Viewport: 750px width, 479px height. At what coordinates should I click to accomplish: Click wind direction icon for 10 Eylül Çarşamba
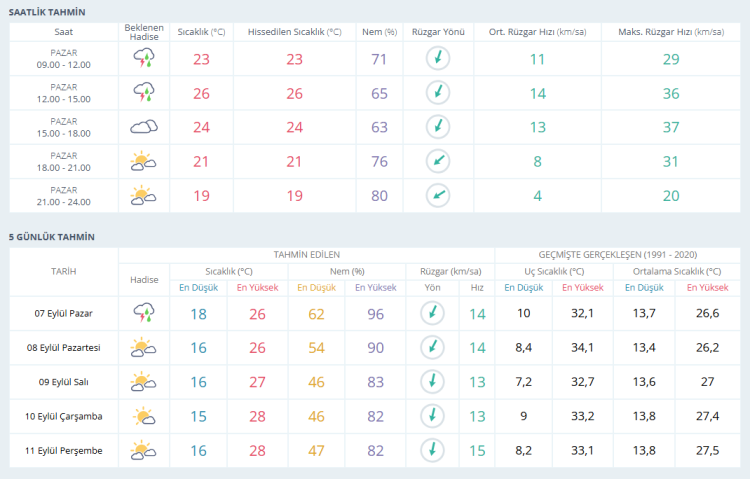pos(432,416)
